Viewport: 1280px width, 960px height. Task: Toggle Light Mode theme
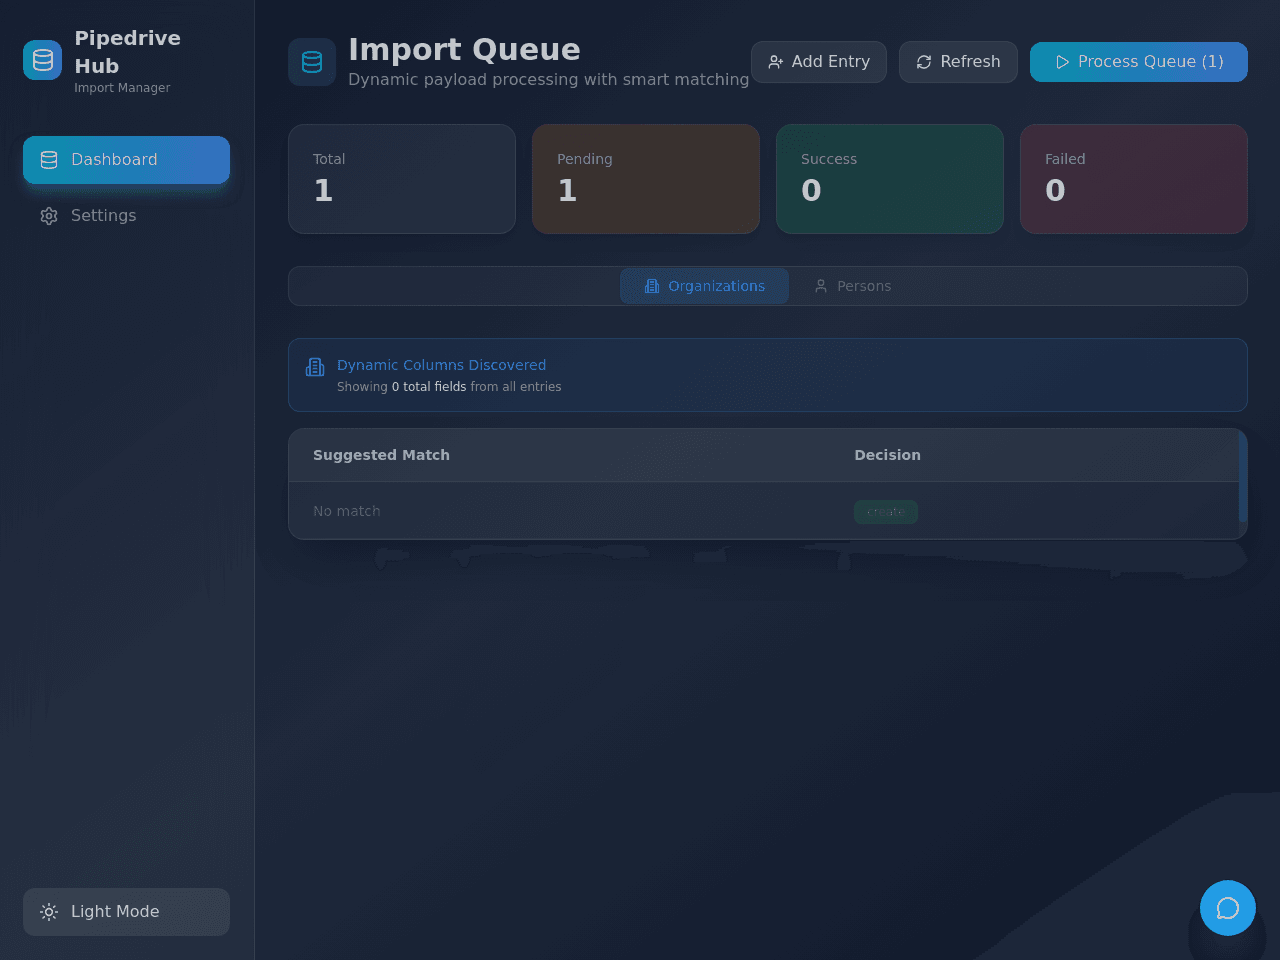[x=126, y=912]
